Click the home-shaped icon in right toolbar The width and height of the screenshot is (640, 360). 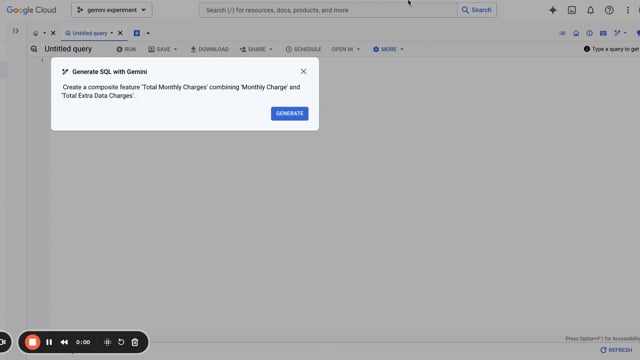click(x=576, y=33)
